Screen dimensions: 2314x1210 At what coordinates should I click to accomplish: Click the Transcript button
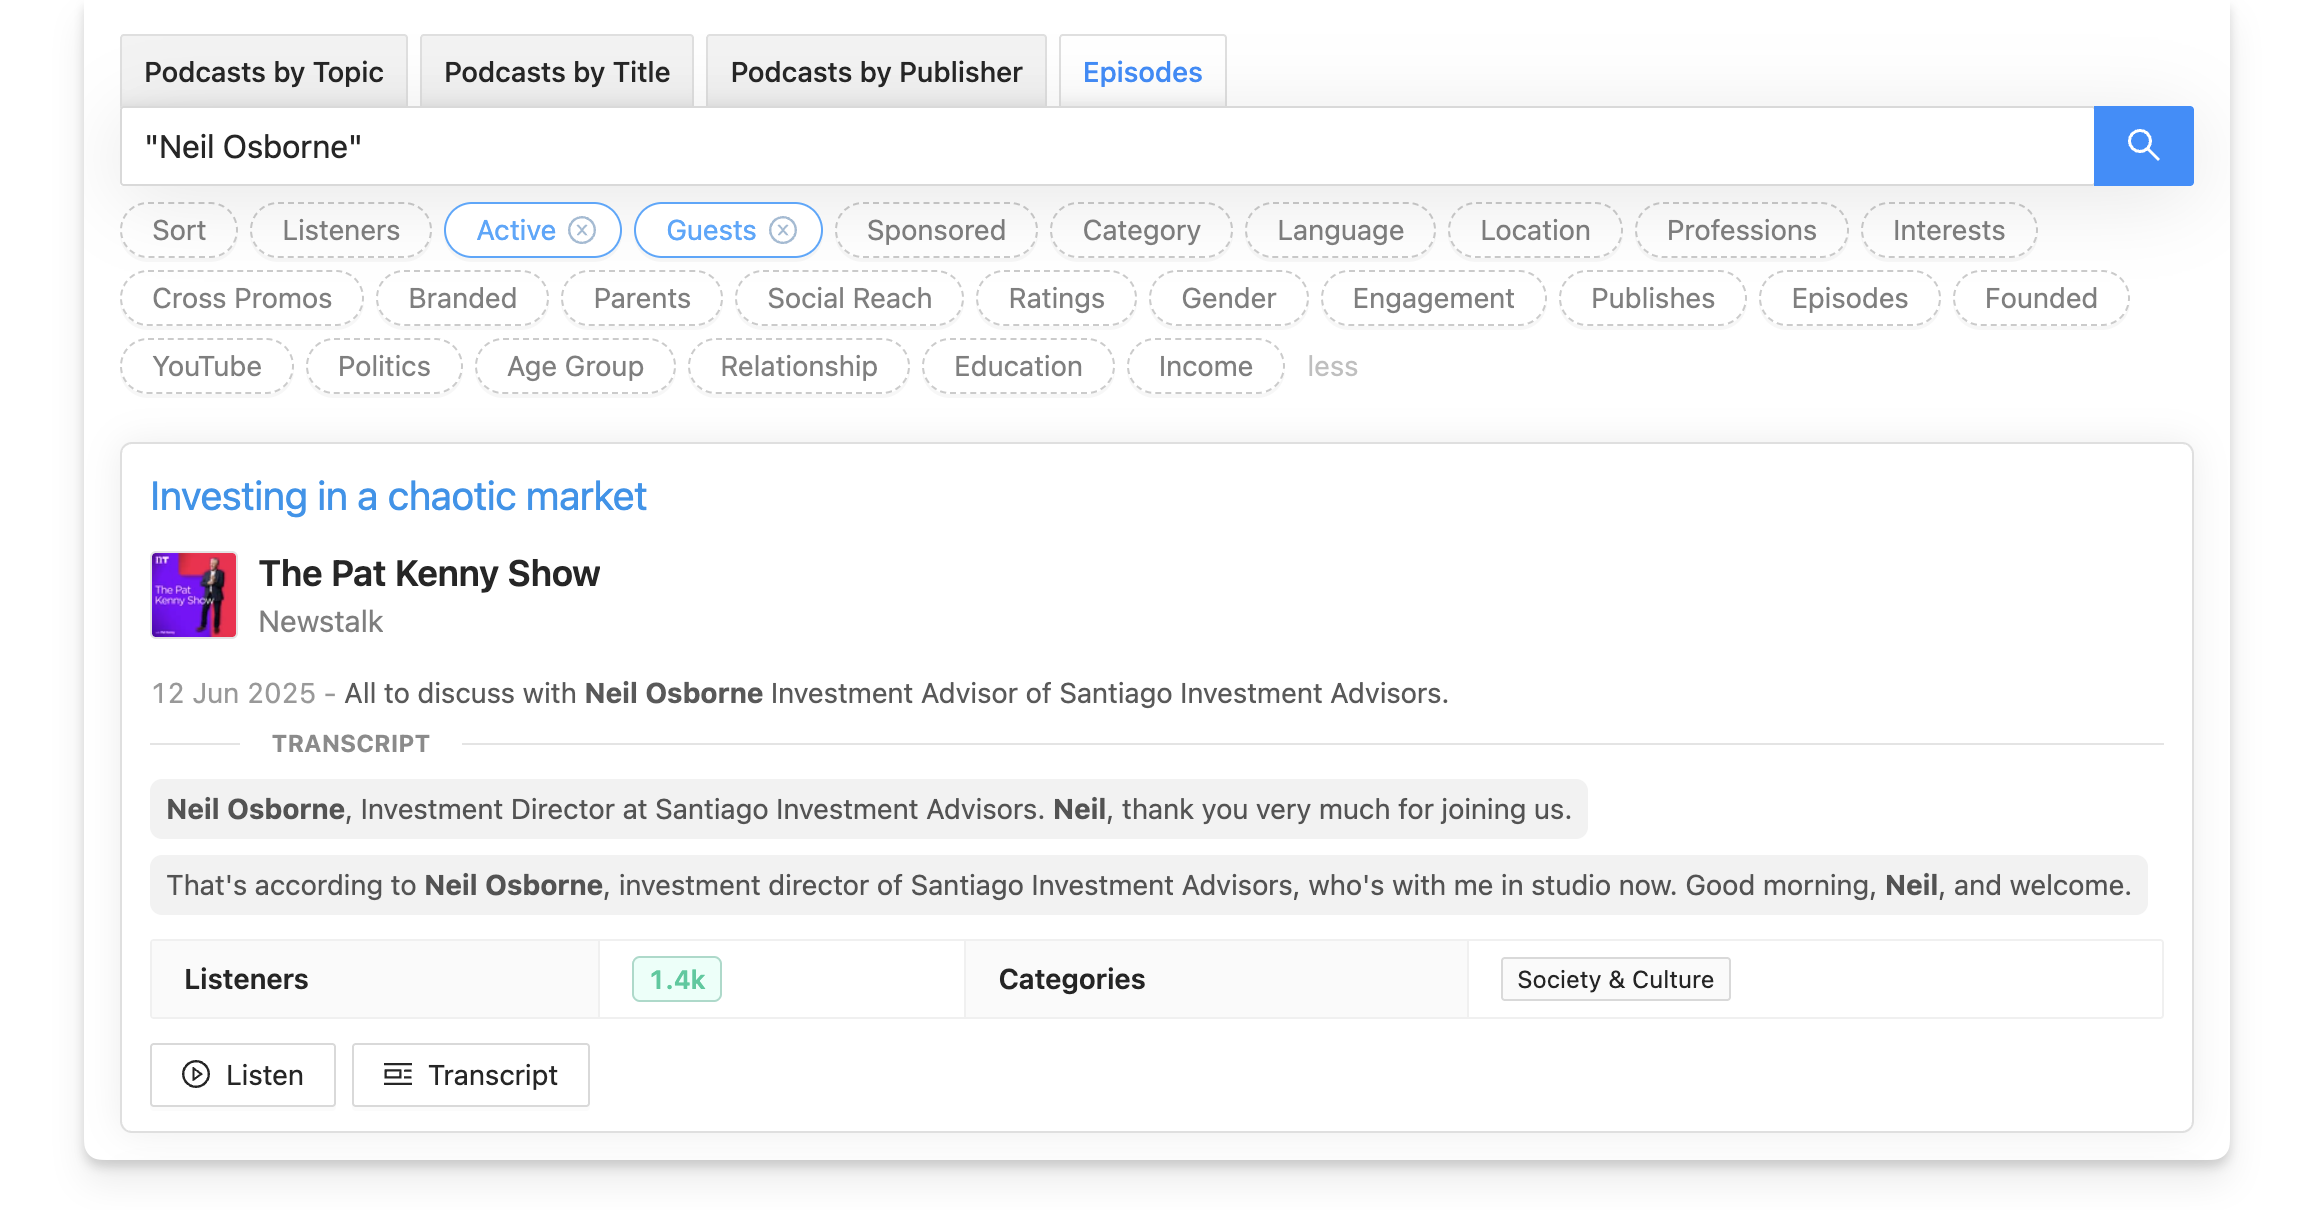point(470,1074)
